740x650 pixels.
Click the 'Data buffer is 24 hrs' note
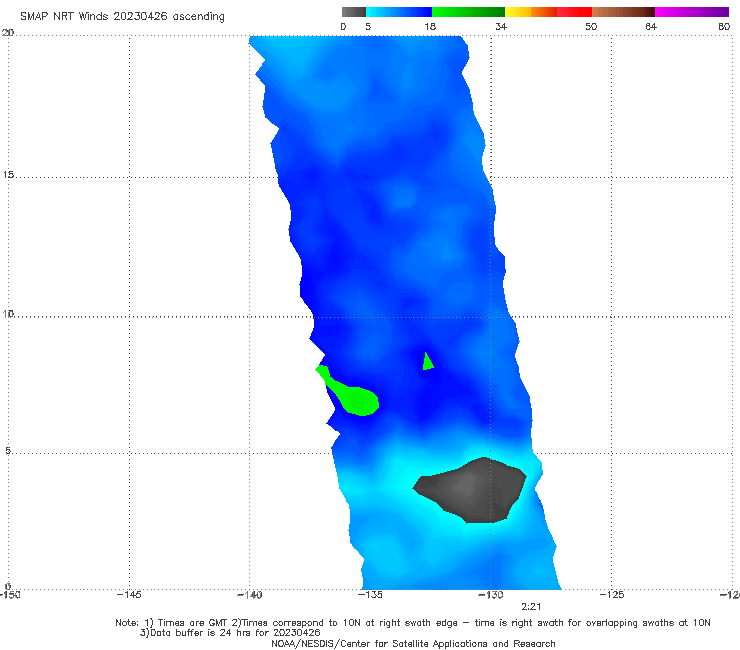click(230, 633)
